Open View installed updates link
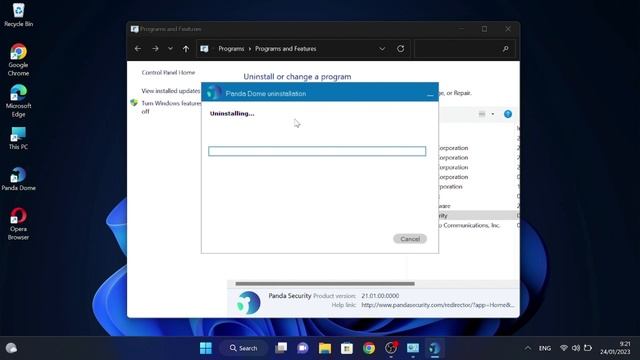Image resolution: width=640 pixels, height=360 pixels. coord(171,91)
